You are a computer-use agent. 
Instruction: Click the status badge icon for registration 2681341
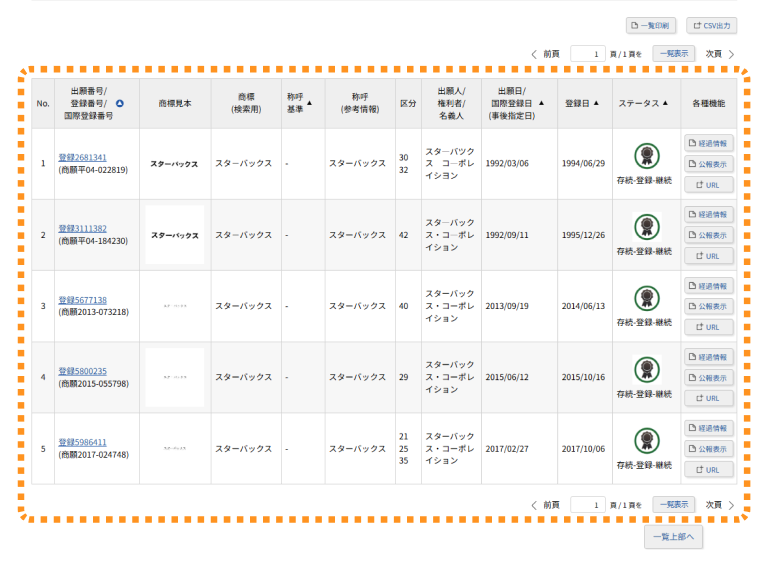click(x=646, y=155)
